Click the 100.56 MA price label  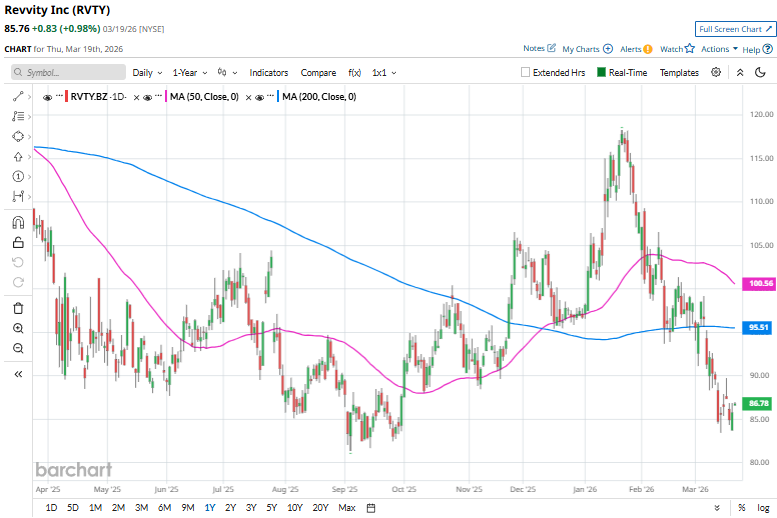(759, 284)
